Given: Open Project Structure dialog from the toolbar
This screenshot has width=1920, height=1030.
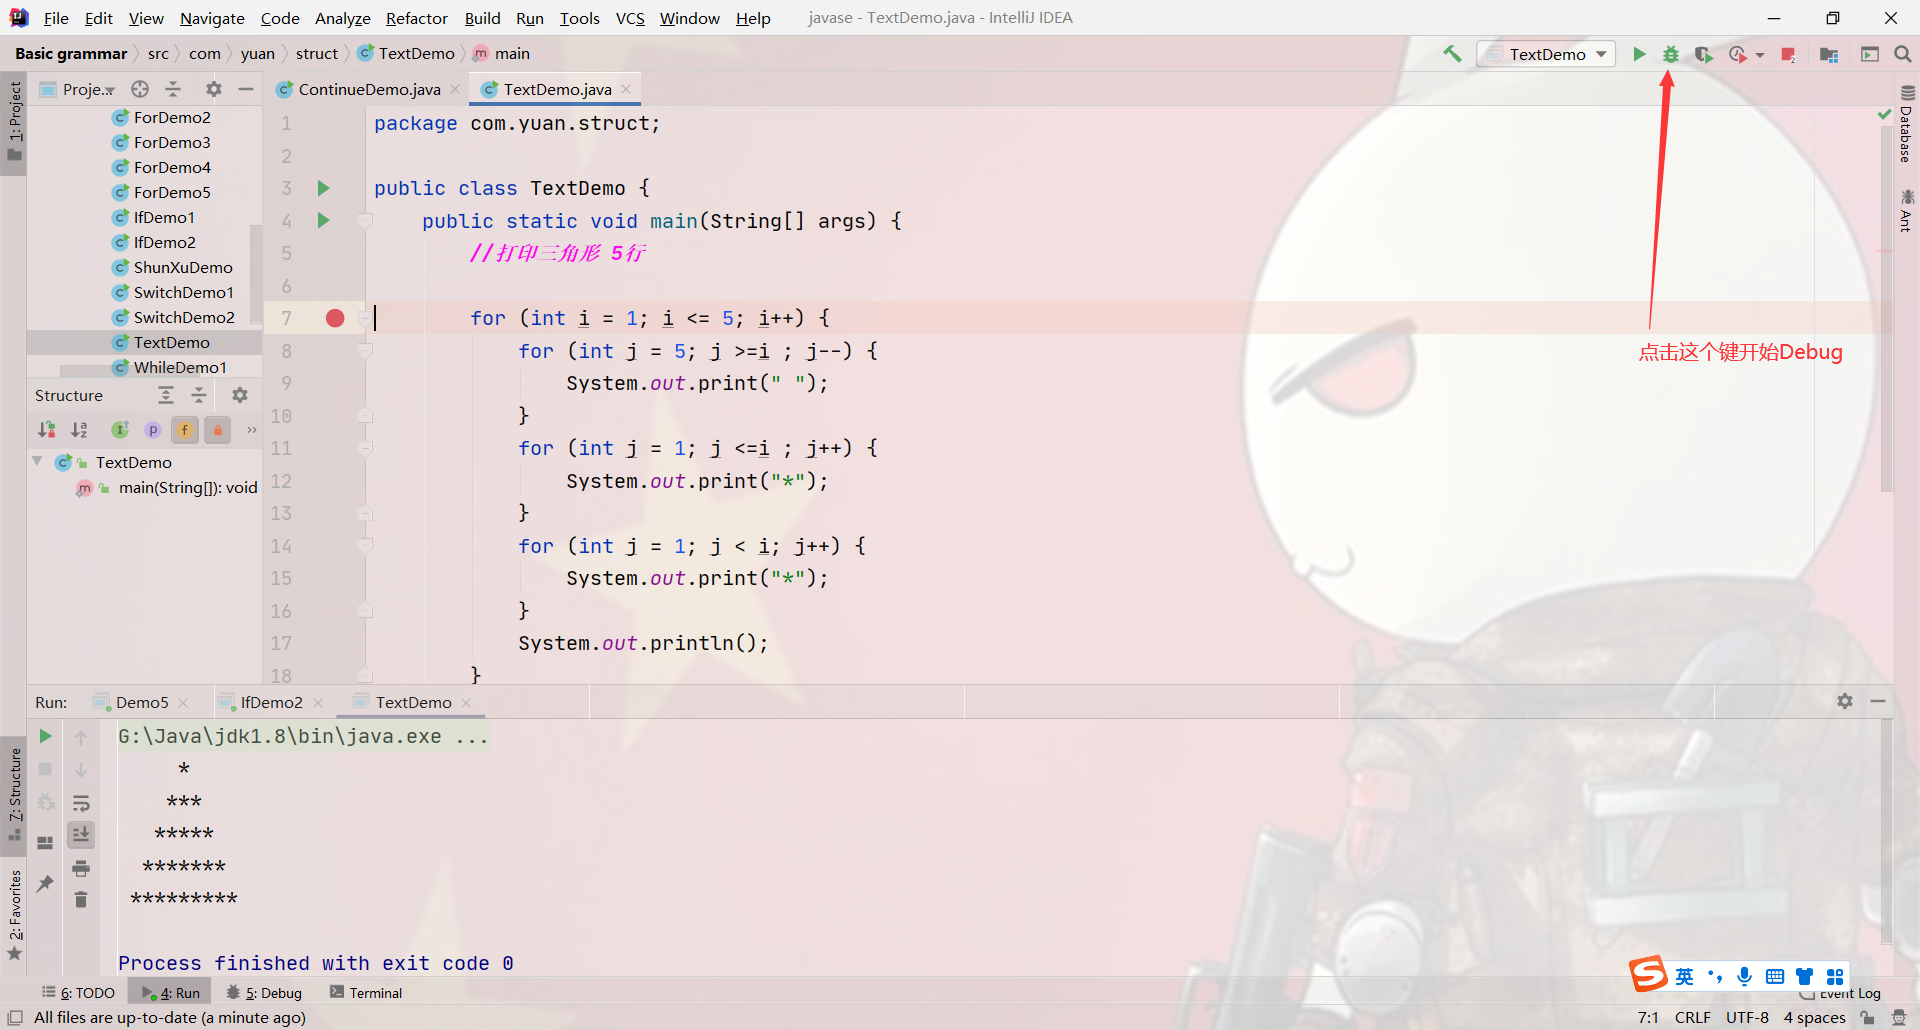Looking at the screenshot, I should click(1829, 54).
